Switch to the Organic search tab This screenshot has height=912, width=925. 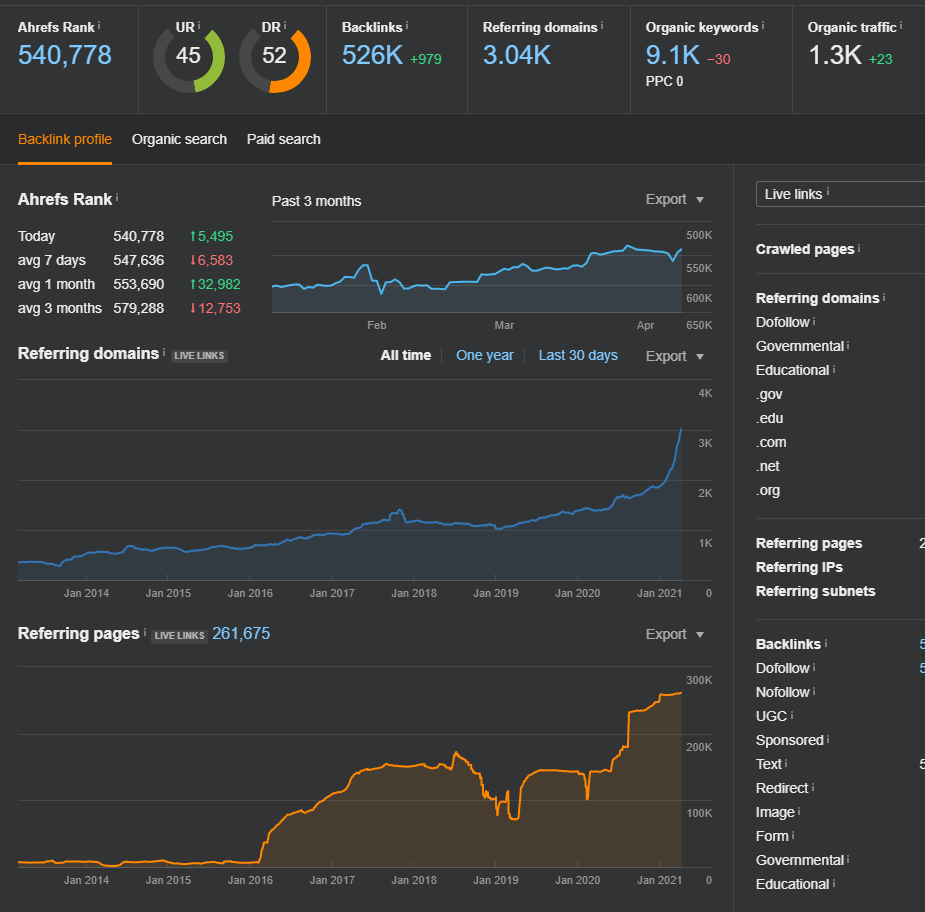(179, 139)
